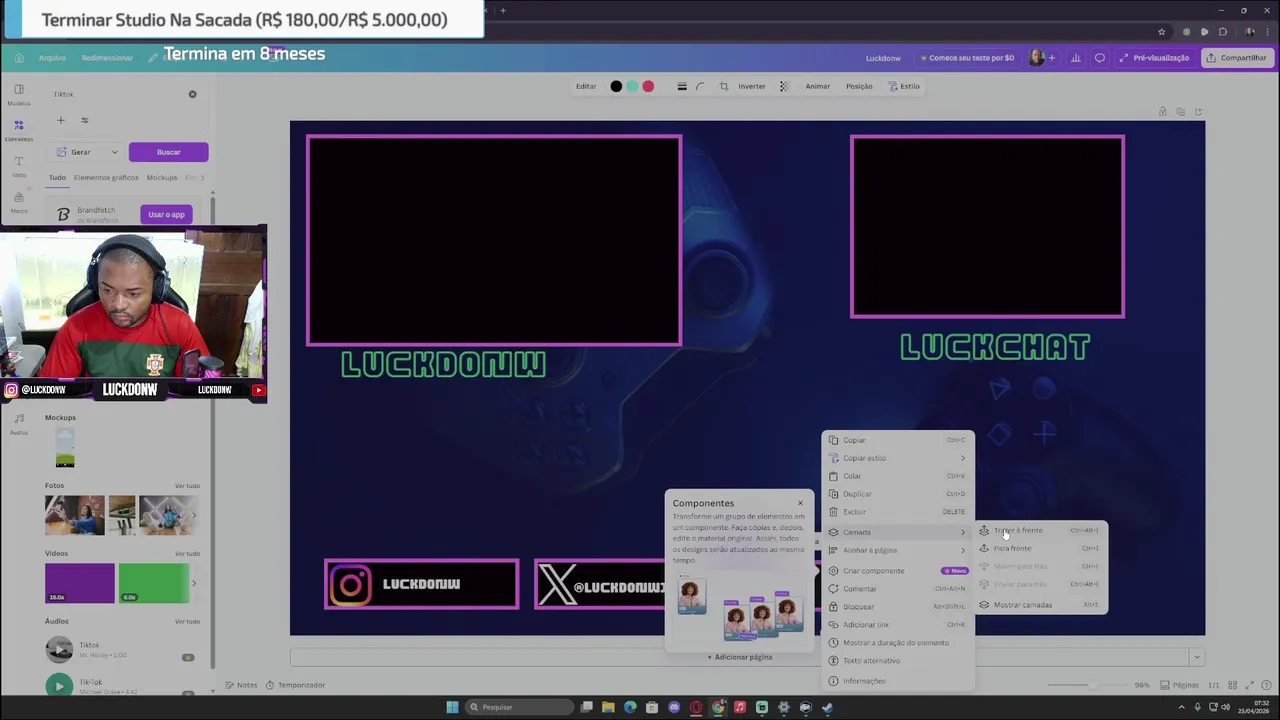Select Criar componente menu entry
The width and height of the screenshot is (1280, 720).
tap(898, 571)
